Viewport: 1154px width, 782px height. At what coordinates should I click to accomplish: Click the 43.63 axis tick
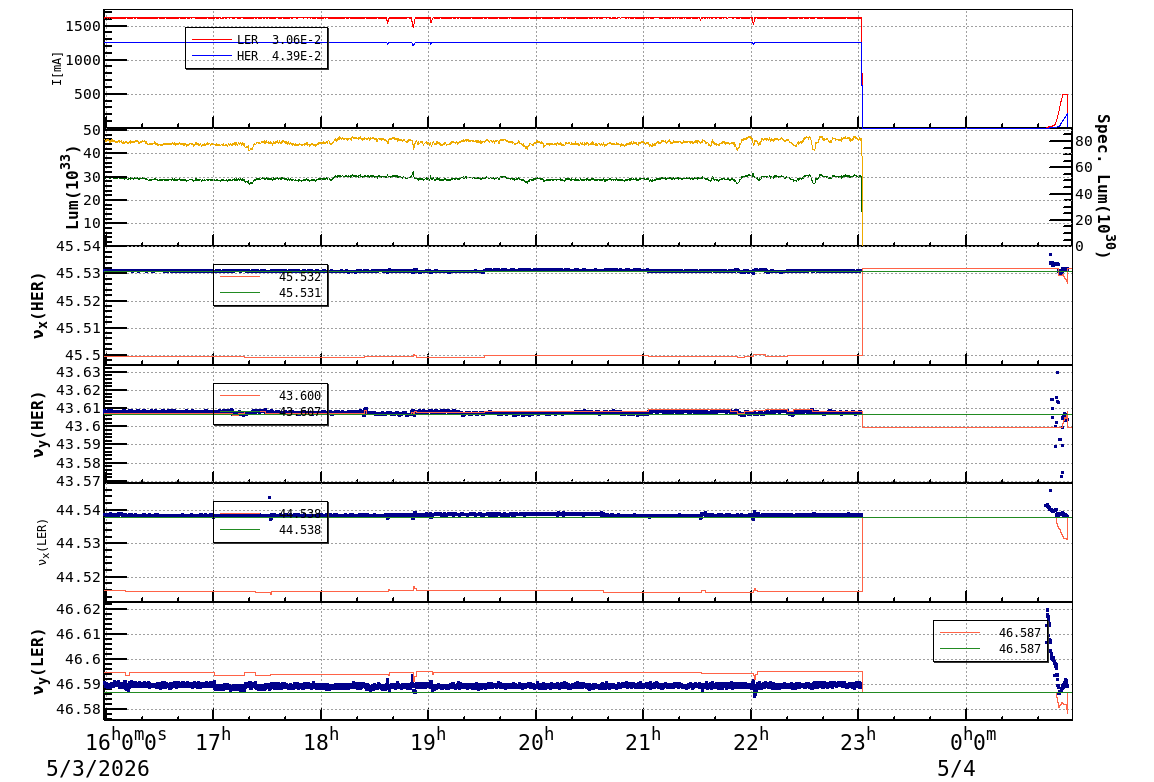tap(78, 372)
